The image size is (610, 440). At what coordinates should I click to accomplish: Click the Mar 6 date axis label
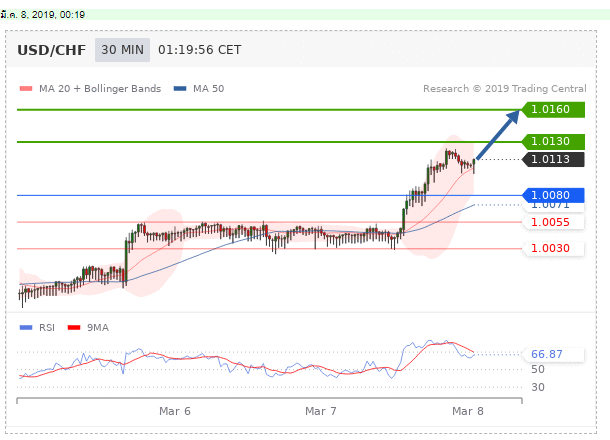pyautogui.click(x=175, y=411)
